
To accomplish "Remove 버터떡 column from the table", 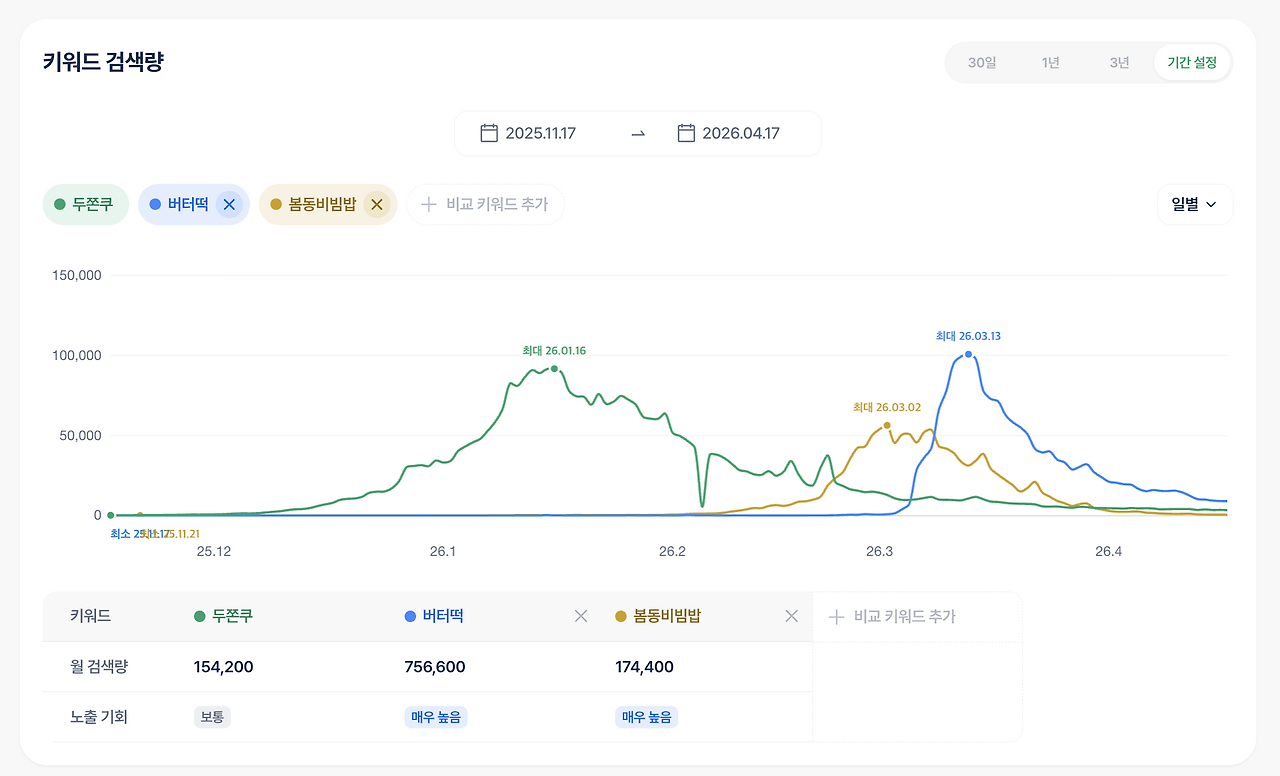I will [x=580, y=616].
